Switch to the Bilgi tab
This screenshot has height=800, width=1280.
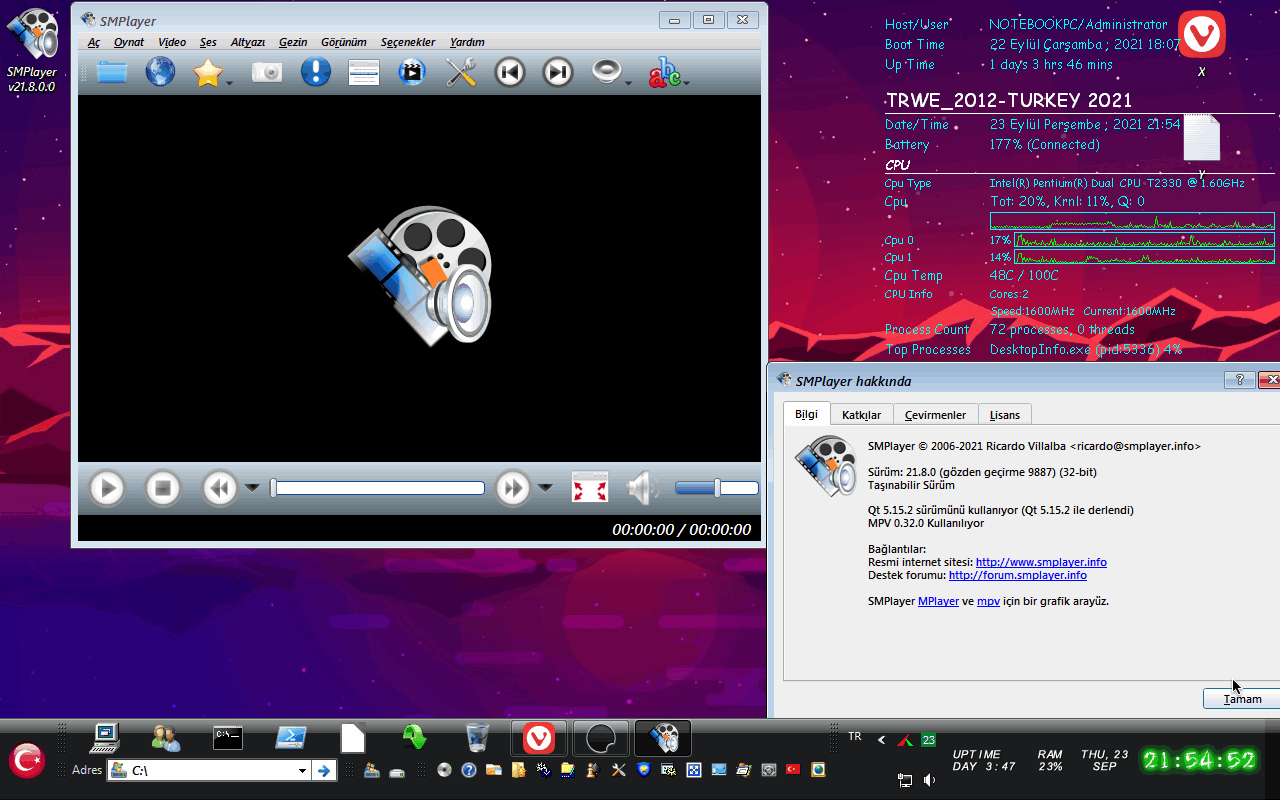click(806, 414)
